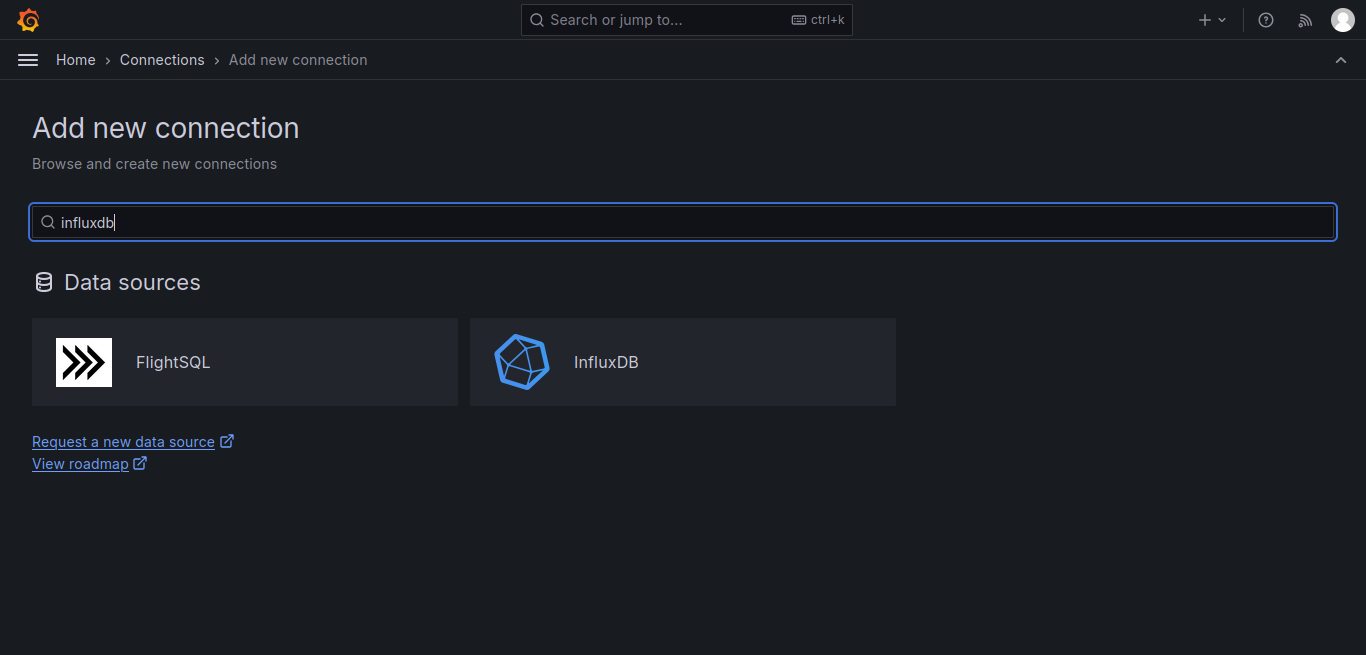Select the FlightSQL data source card
1366x655 pixels.
click(245, 362)
